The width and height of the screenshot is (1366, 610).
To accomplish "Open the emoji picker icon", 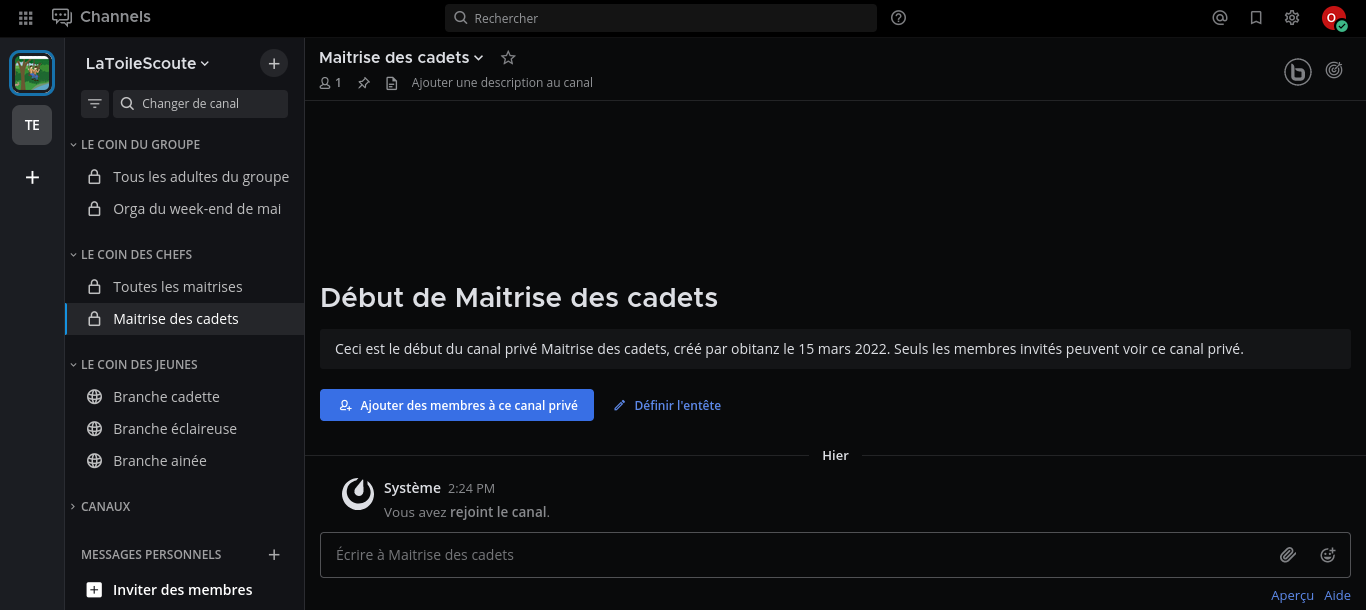I will pos(1328,555).
